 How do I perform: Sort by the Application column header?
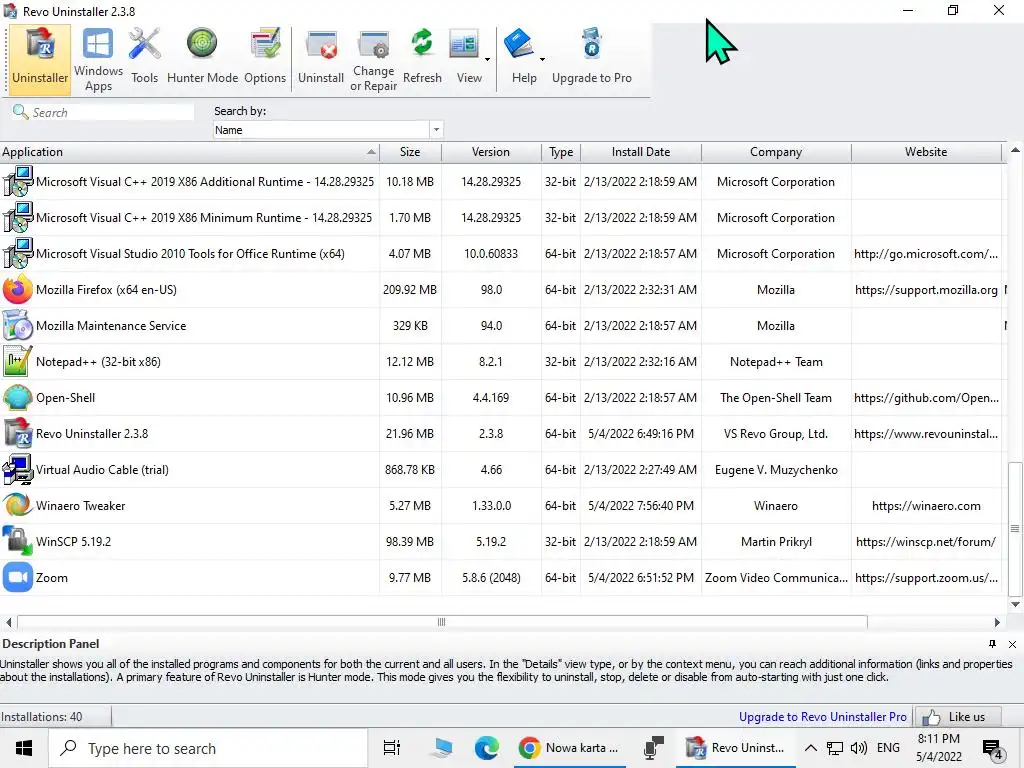189,152
